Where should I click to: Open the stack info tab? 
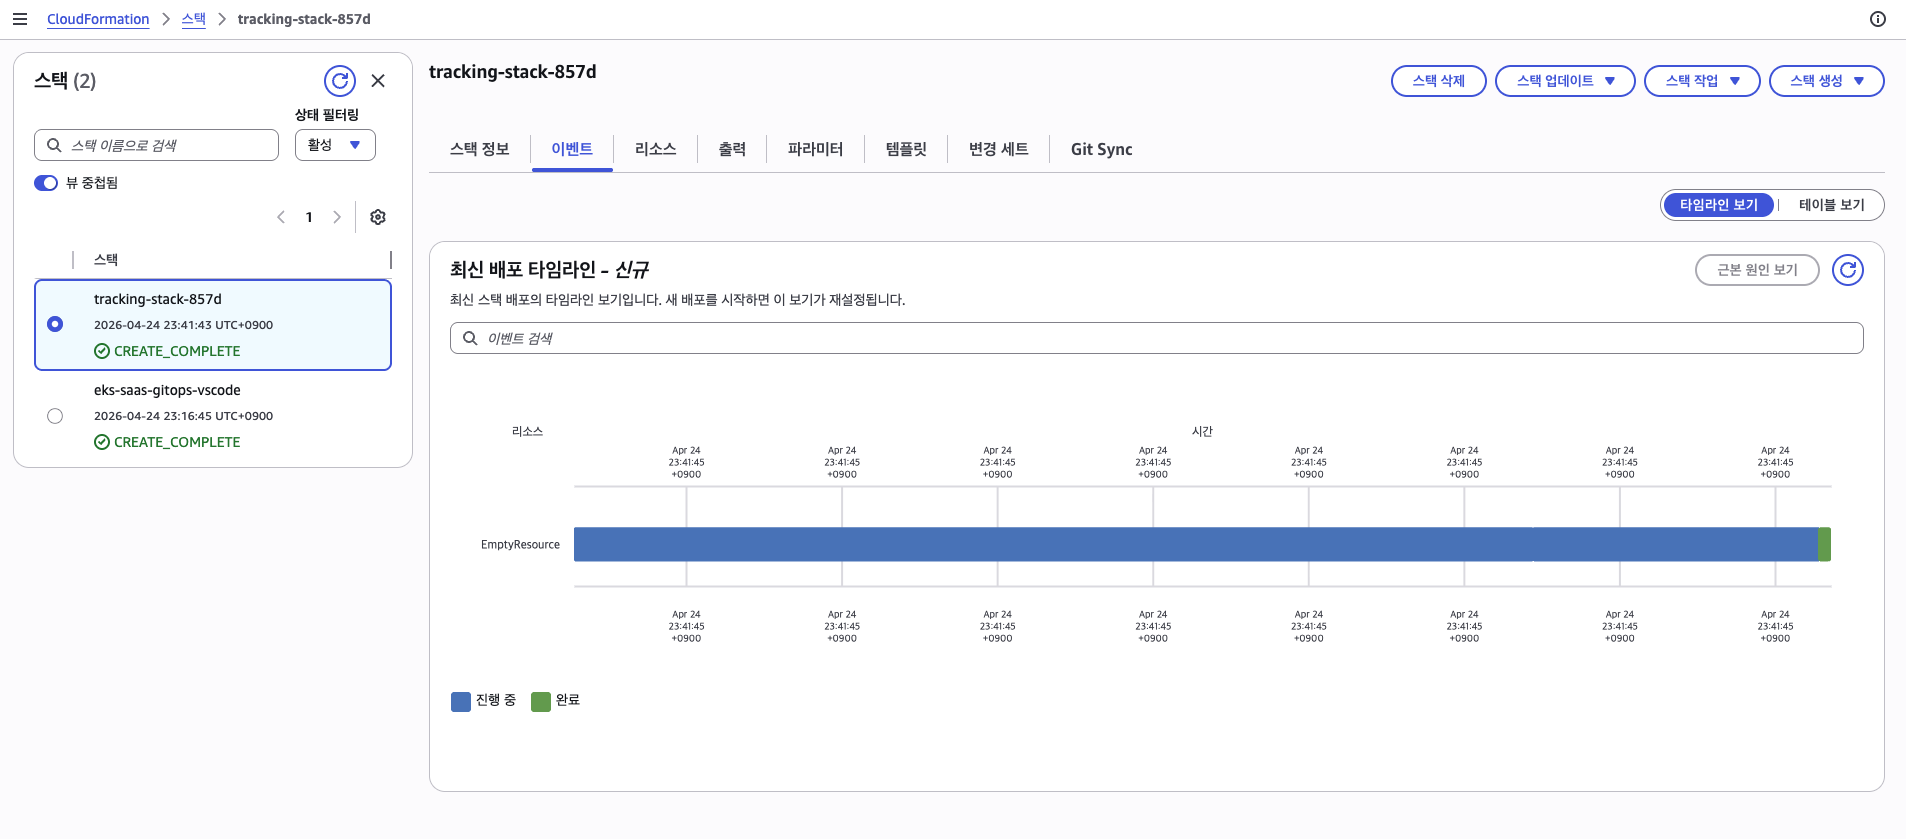tap(480, 149)
